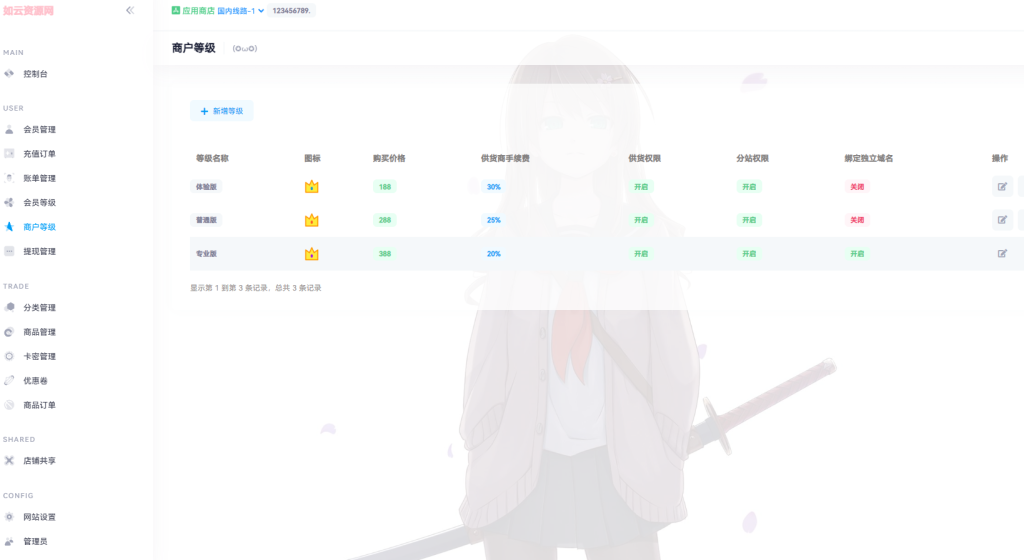The height and width of the screenshot is (560, 1024).
Task: Click the edit icon for the 专业版 row
Action: (1002, 254)
